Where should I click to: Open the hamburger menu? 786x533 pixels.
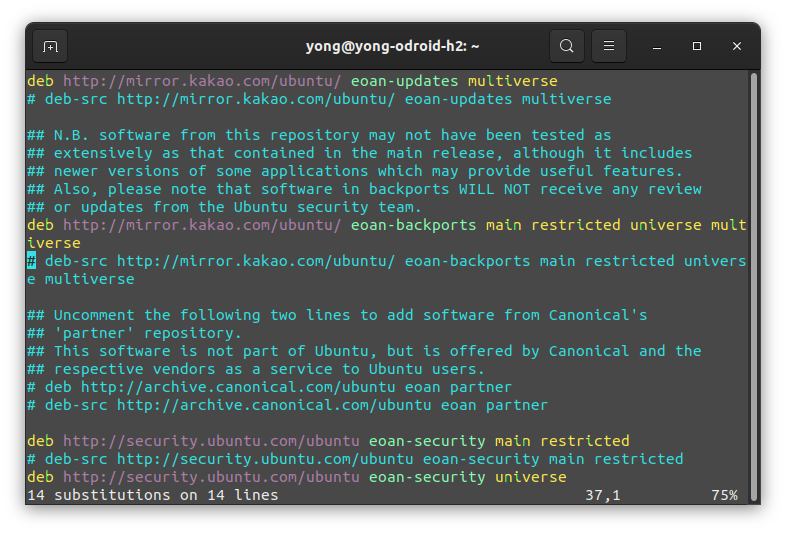click(x=609, y=46)
